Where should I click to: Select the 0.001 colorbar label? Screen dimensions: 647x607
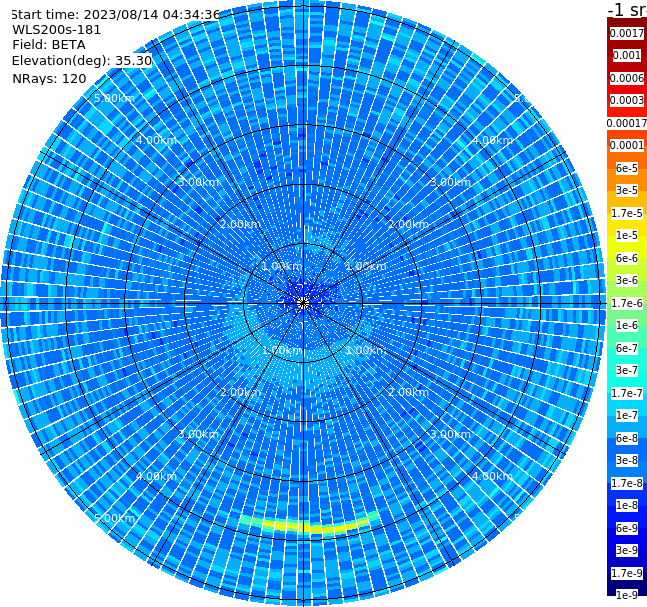627,55
